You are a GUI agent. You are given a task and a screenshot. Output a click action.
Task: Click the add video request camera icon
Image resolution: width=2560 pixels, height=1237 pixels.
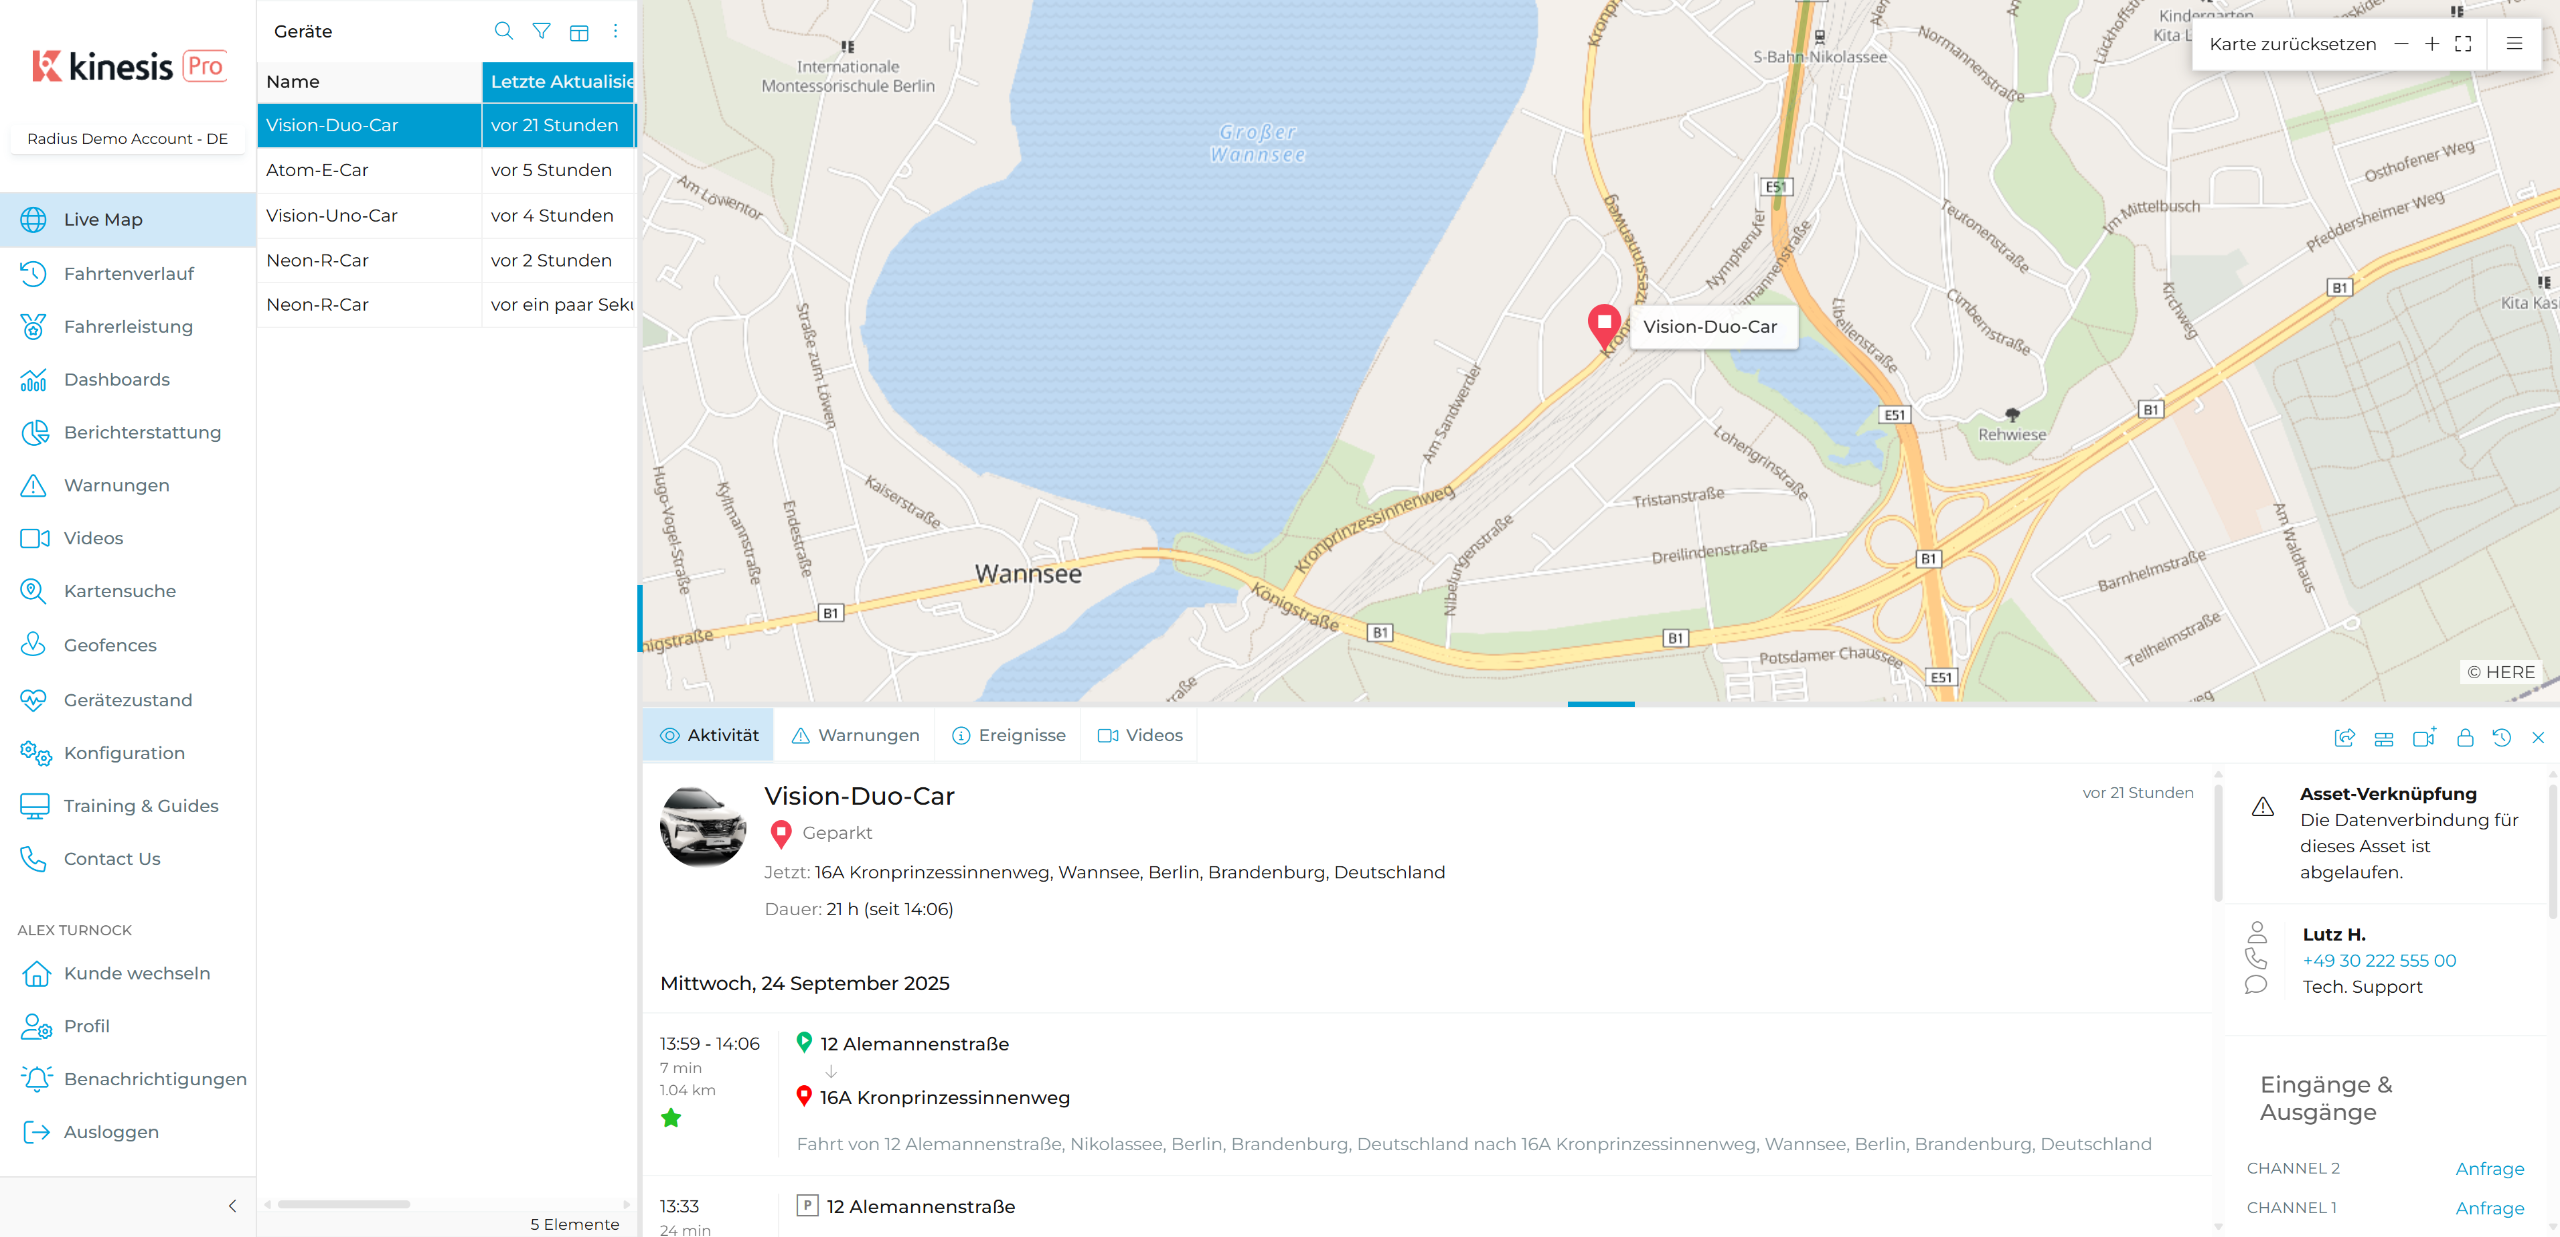point(2424,738)
